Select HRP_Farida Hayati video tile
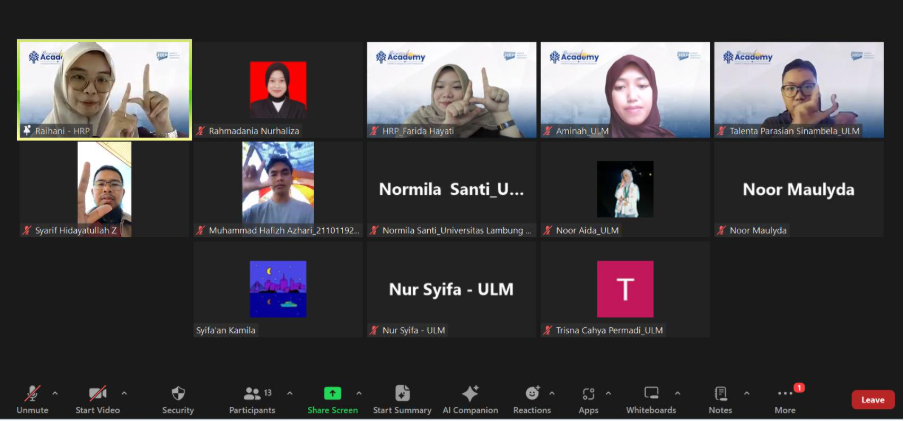 (x=451, y=89)
